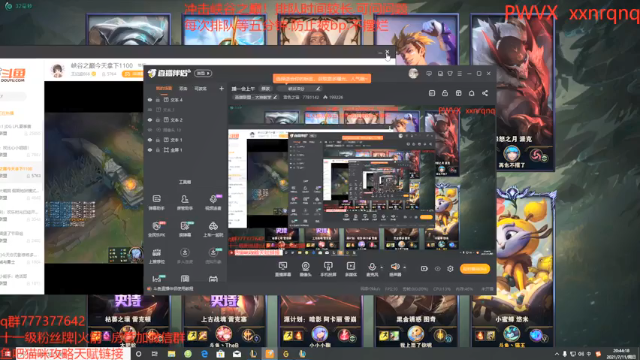The height and width of the screenshot is (360, 640).
Task: Add a multimedia source from bottom toolbar
Action: [351, 269]
